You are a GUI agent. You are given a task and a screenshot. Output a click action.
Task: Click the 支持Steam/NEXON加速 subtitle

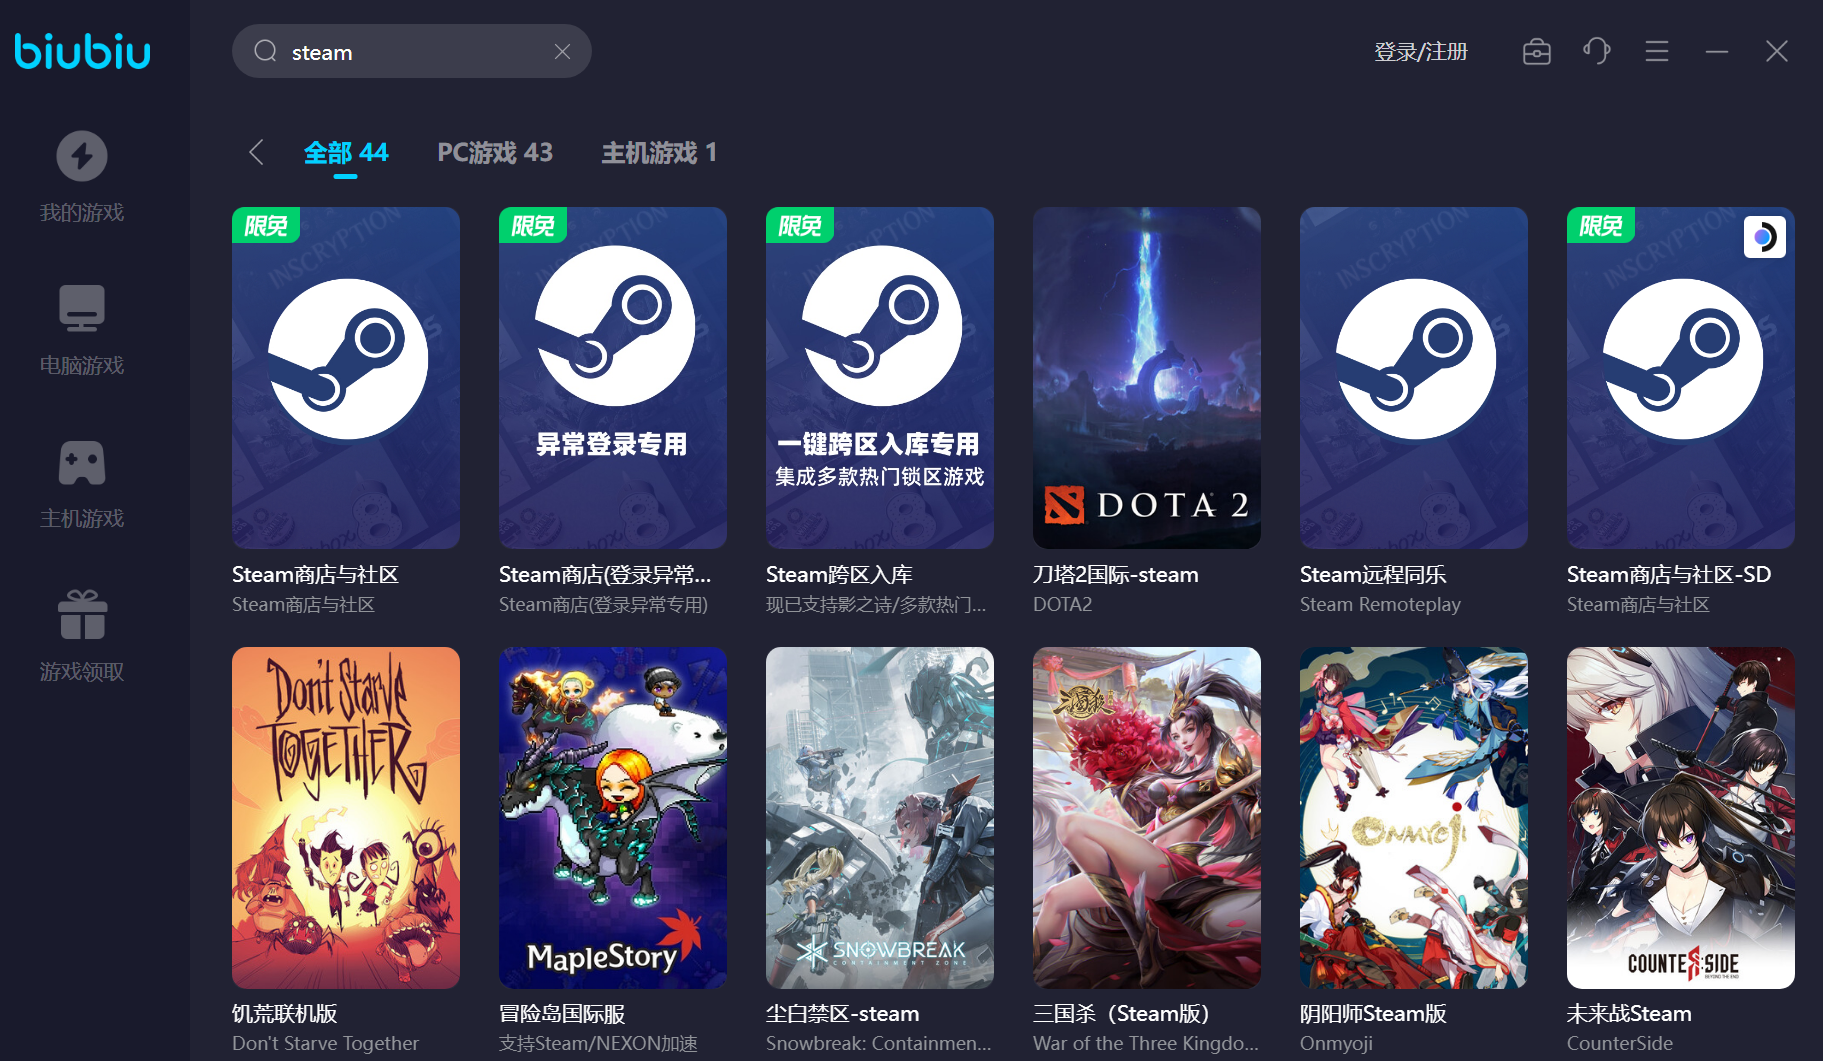point(598,1043)
